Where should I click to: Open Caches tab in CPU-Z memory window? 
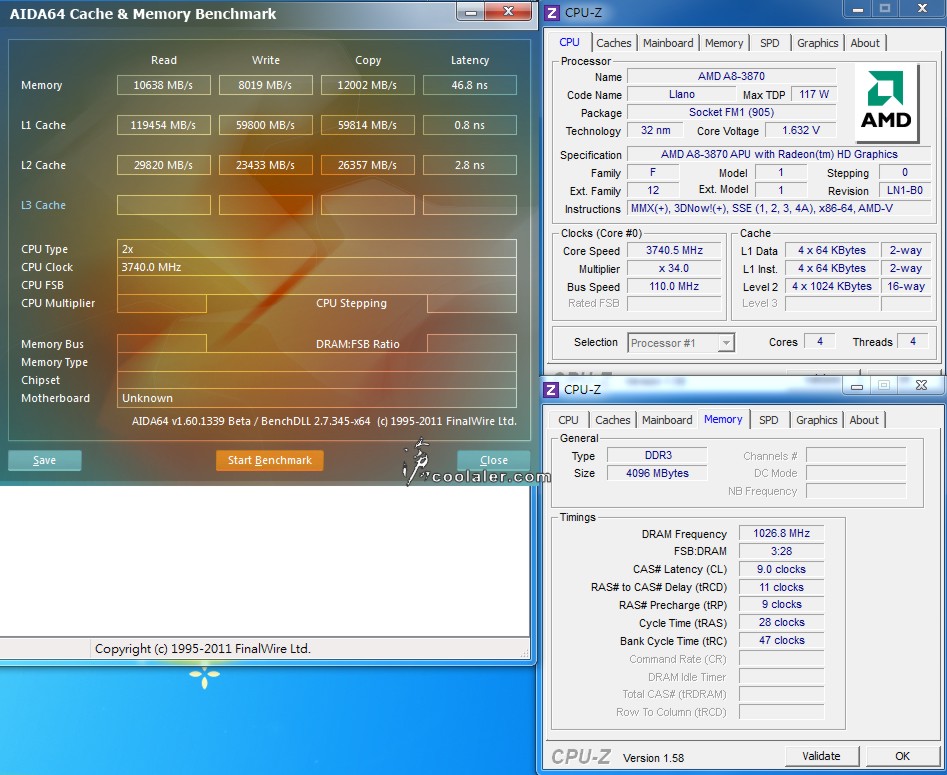[612, 420]
